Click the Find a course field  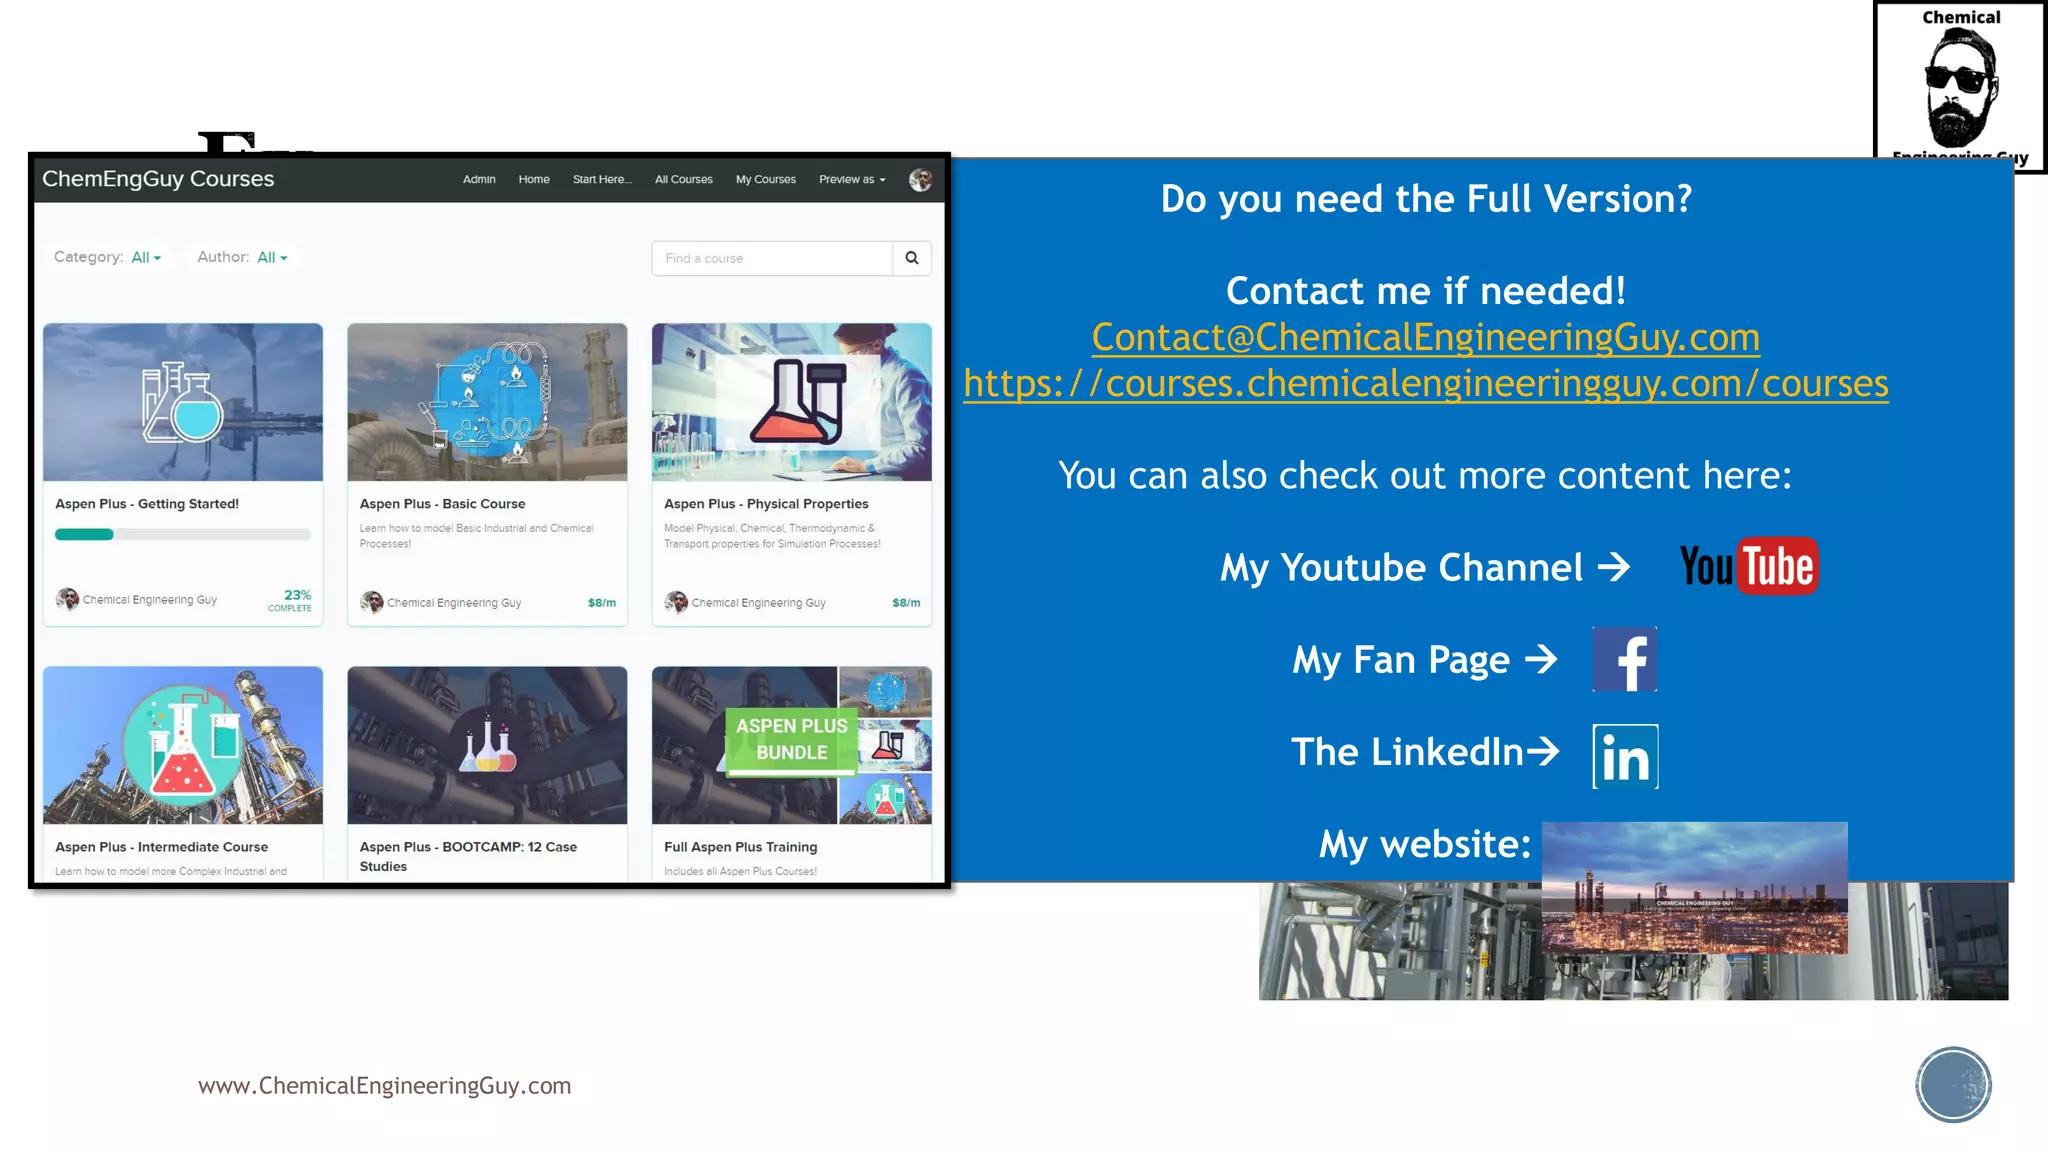click(x=771, y=258)
